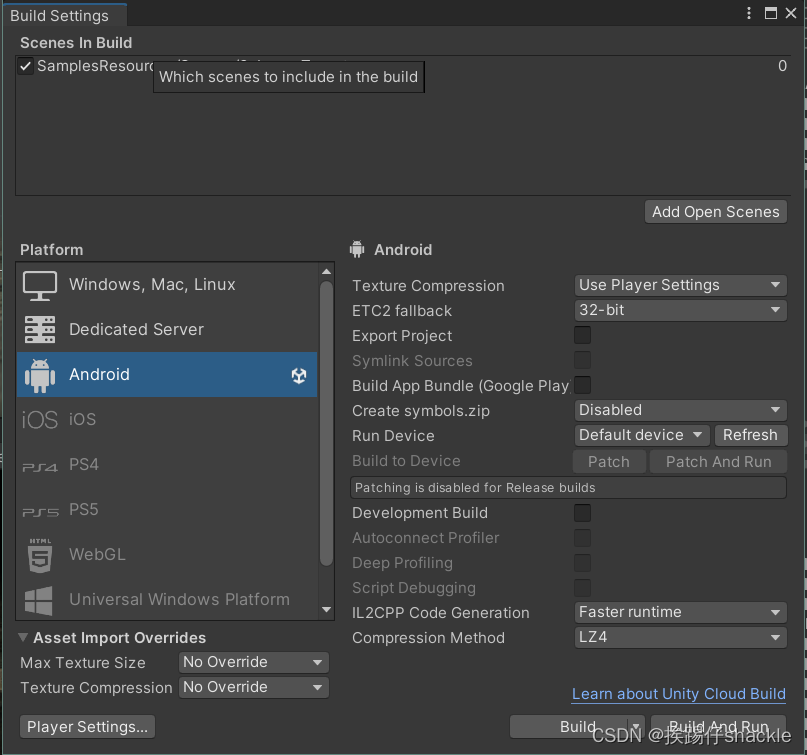Click the Add Open Scenes button
Viewport: 807px width, 755px height.
(715, 212)
